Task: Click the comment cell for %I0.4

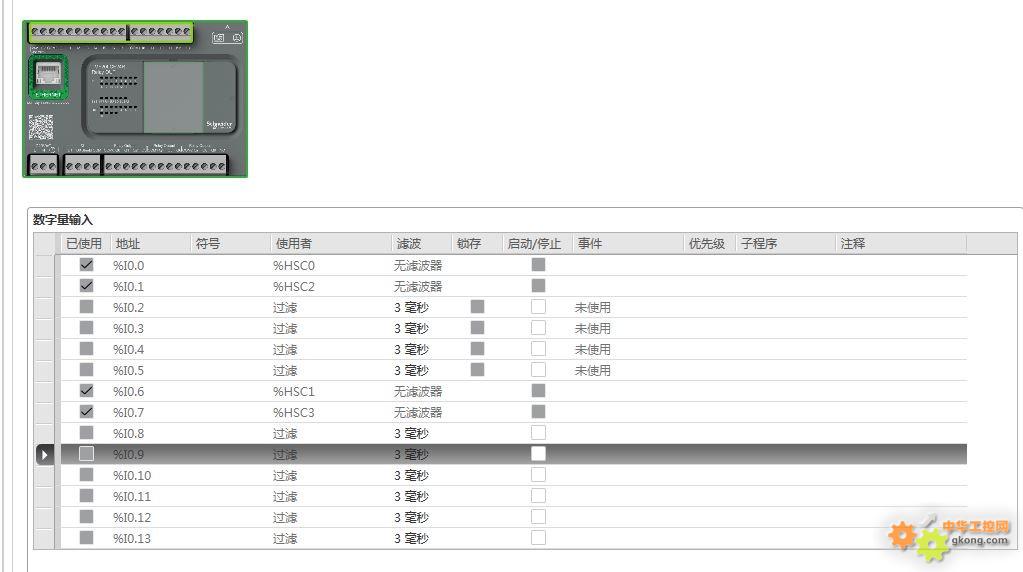Action: click(x=900, y=349)
